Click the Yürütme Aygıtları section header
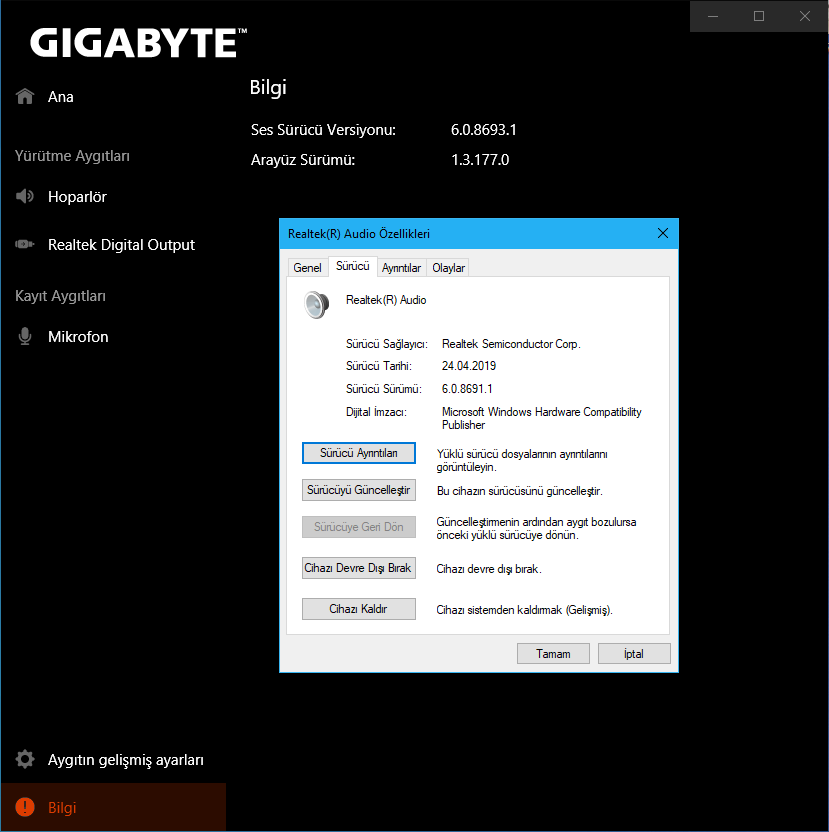Viewport: 829px width, 832px height. click(x=72, y=156)
